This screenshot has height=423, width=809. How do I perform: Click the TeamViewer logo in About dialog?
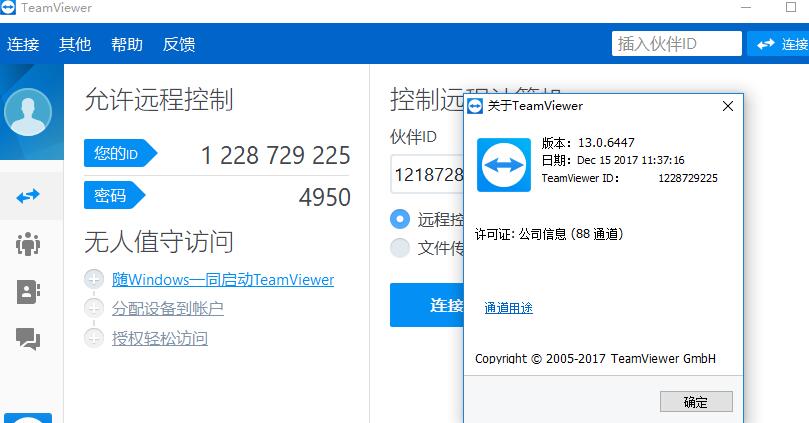tap(504, 165)
